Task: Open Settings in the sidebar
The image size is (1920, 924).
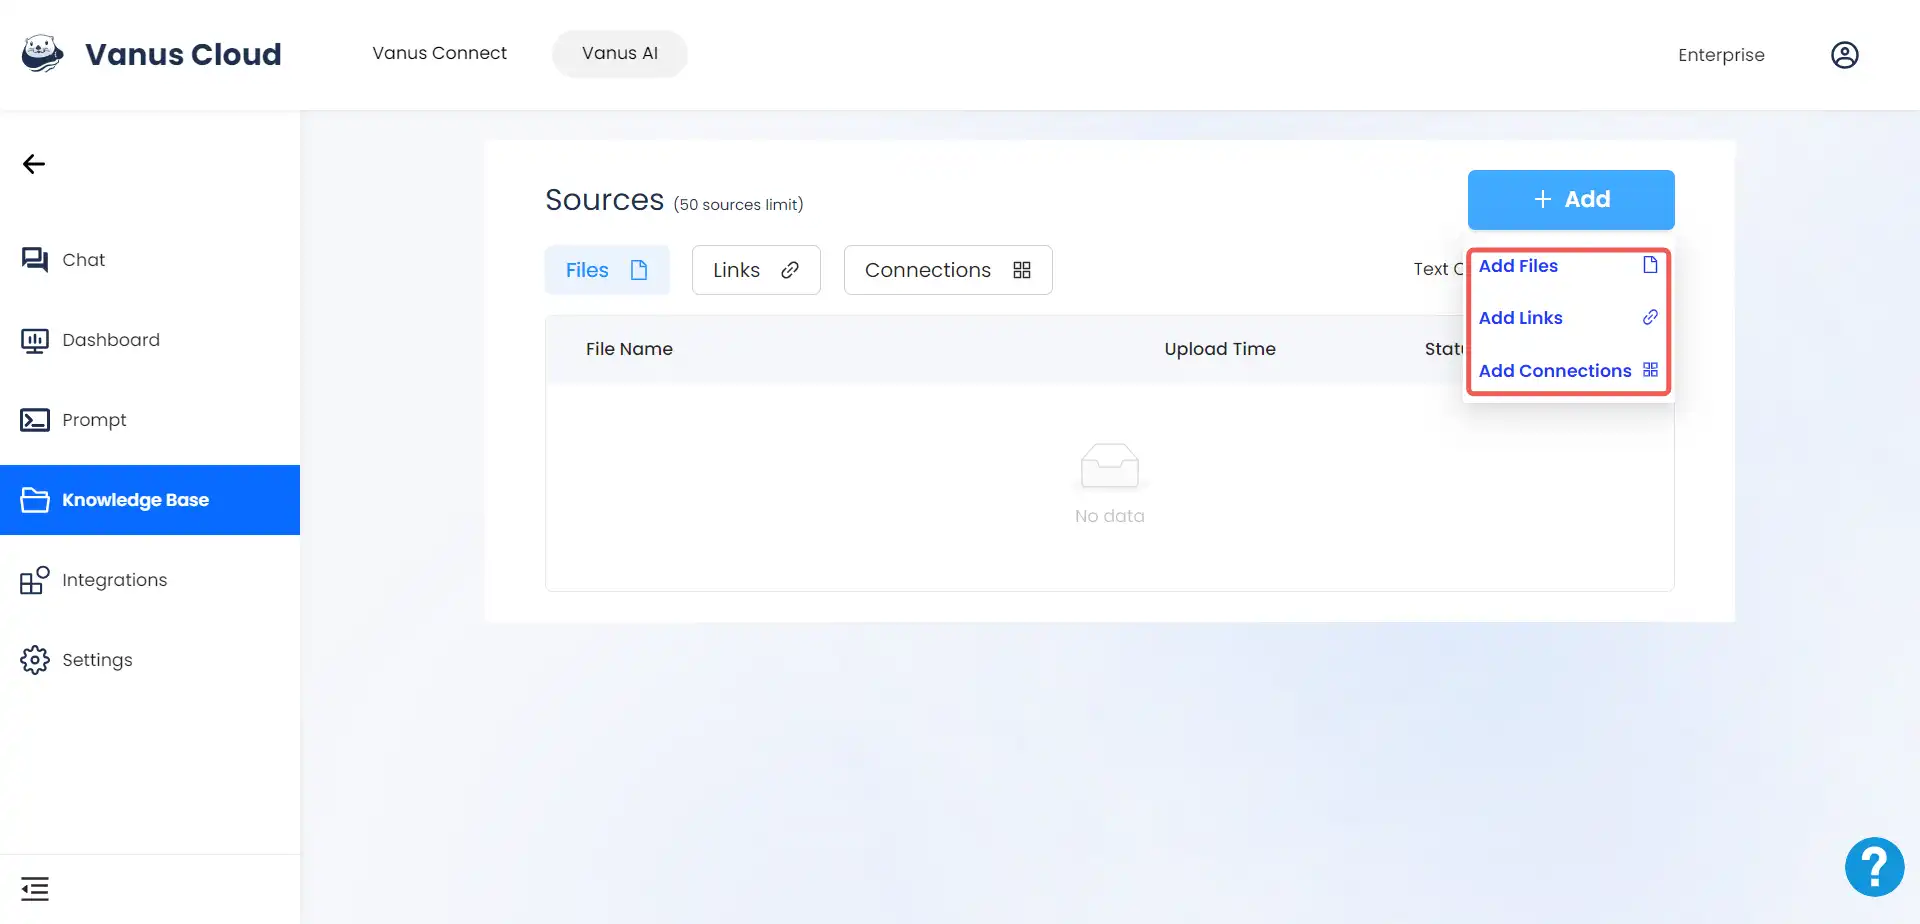Action: (x=150, y=660)
